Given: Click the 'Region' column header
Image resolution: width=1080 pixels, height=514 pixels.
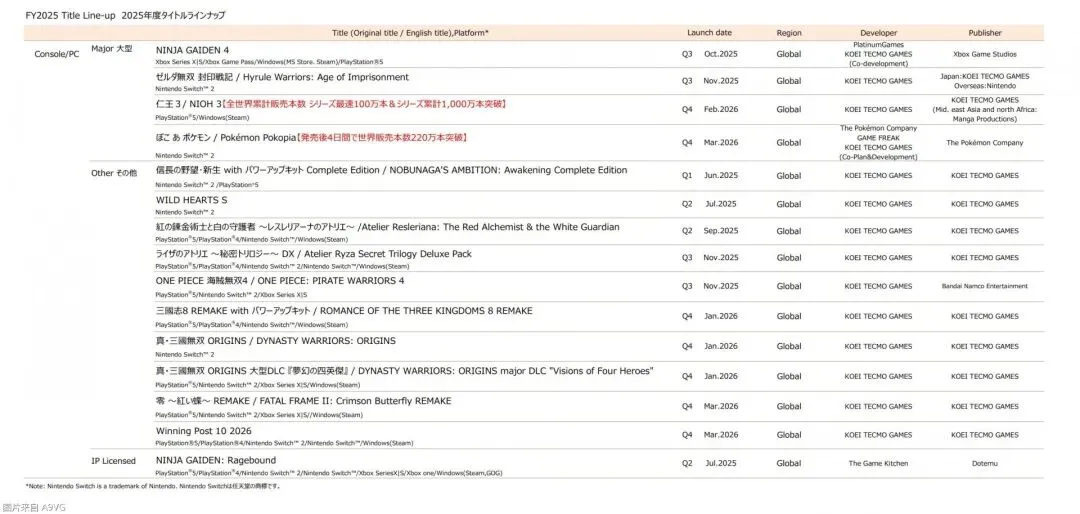Looking at the screenshot, I should (789, 32).
